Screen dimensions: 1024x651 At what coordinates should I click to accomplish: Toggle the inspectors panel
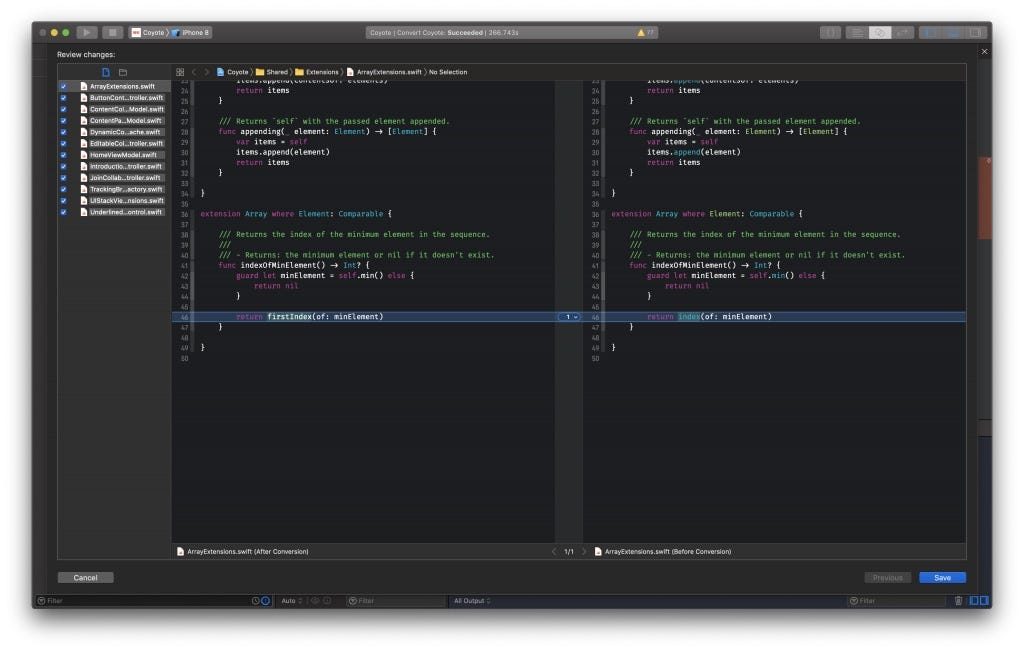[976, 32]
